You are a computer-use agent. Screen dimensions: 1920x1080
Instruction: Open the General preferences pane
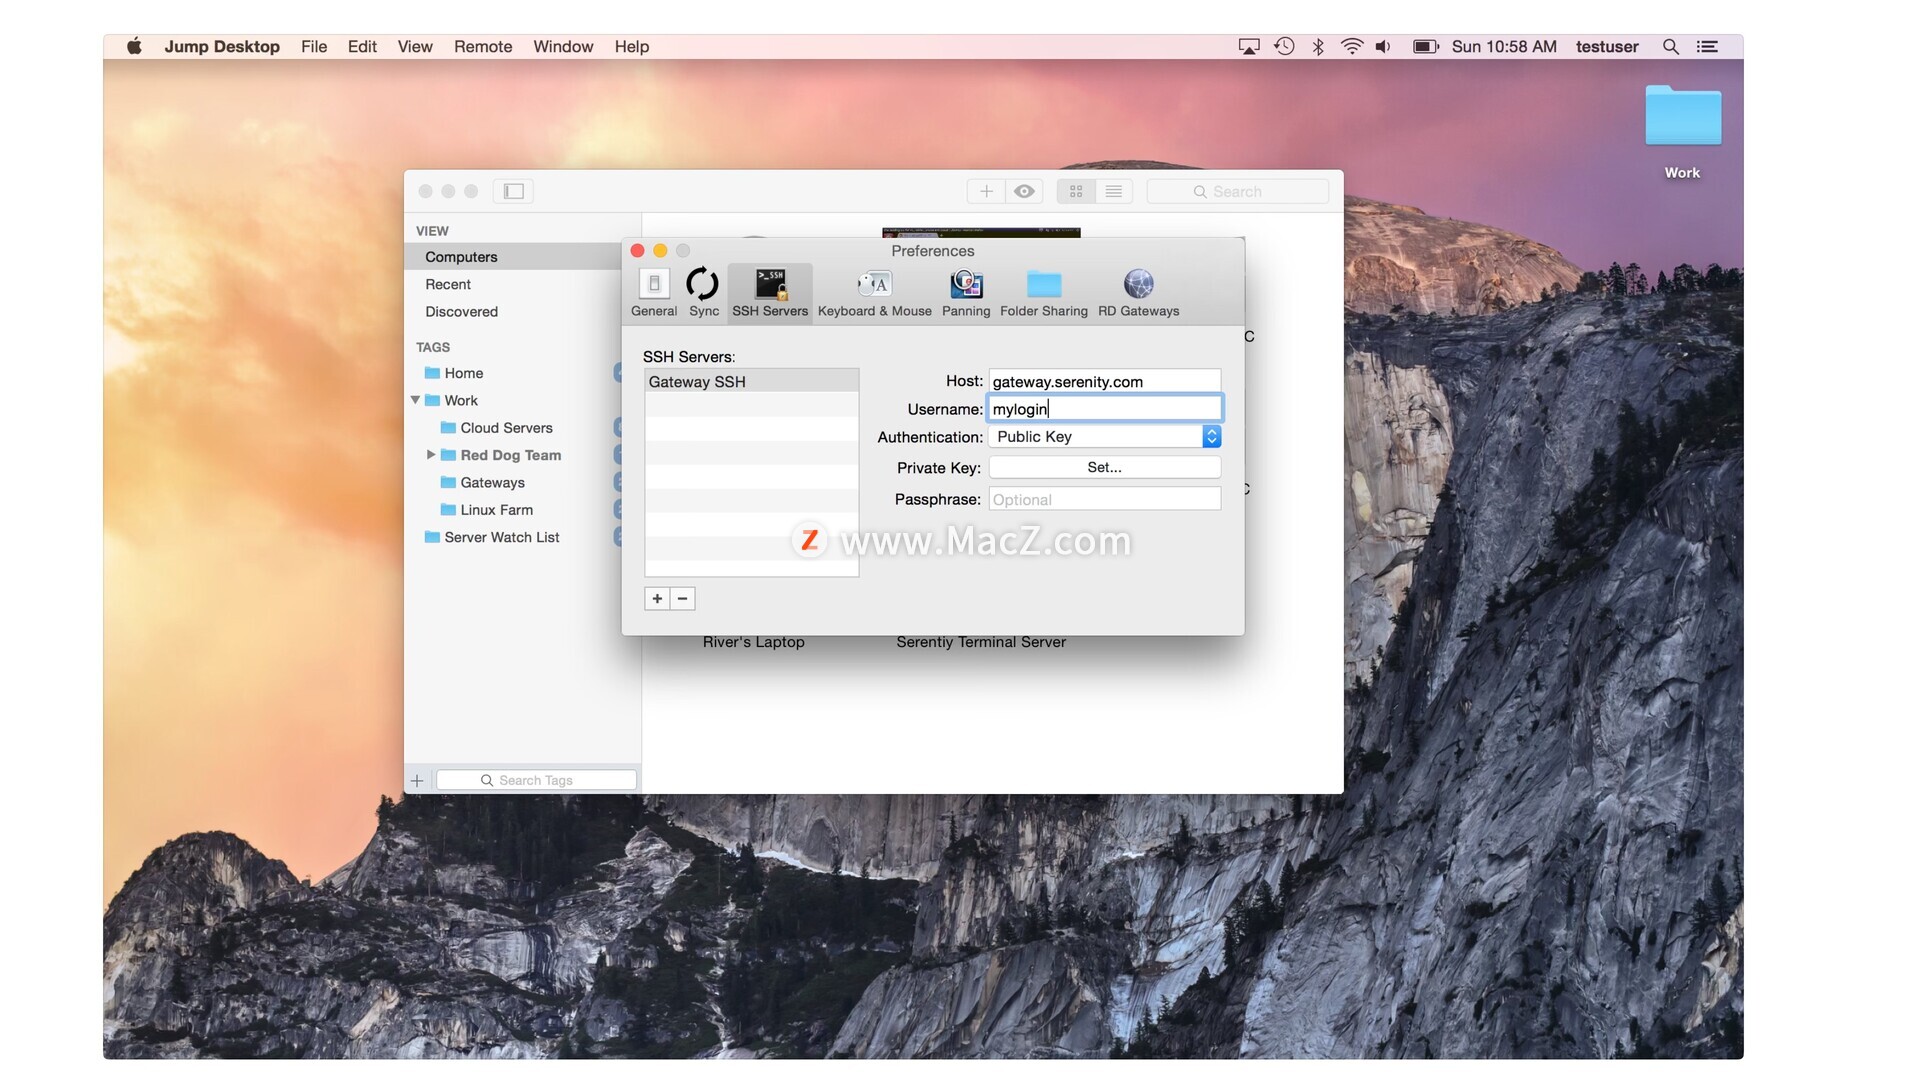point(654,293)
